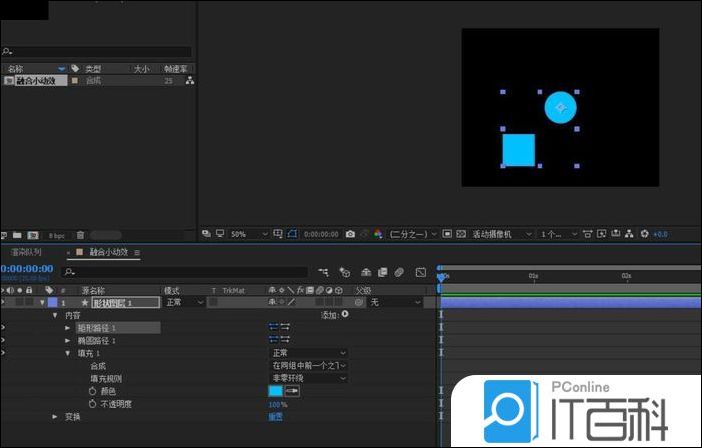Click the stopwatch for 颜色 property
The image size is (702, 448).
(92, 391)
